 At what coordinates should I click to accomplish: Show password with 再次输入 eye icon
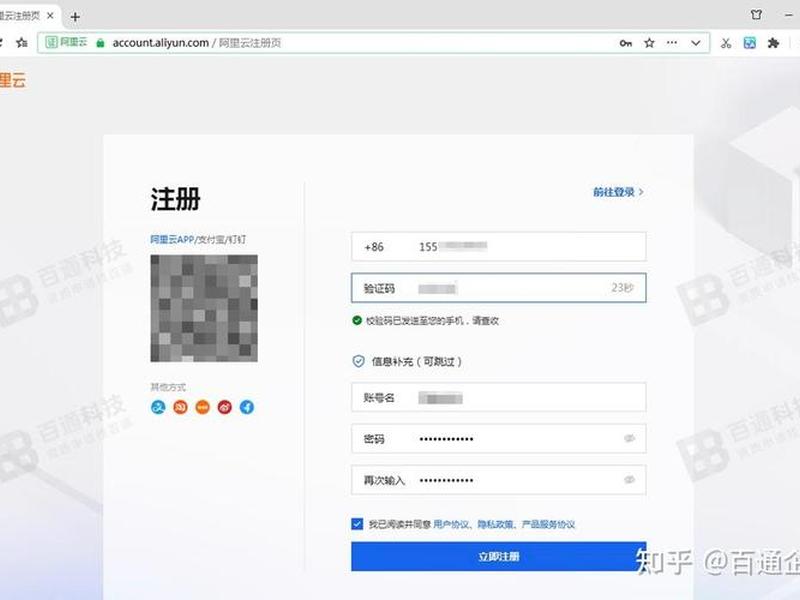[x=630, y=480]
